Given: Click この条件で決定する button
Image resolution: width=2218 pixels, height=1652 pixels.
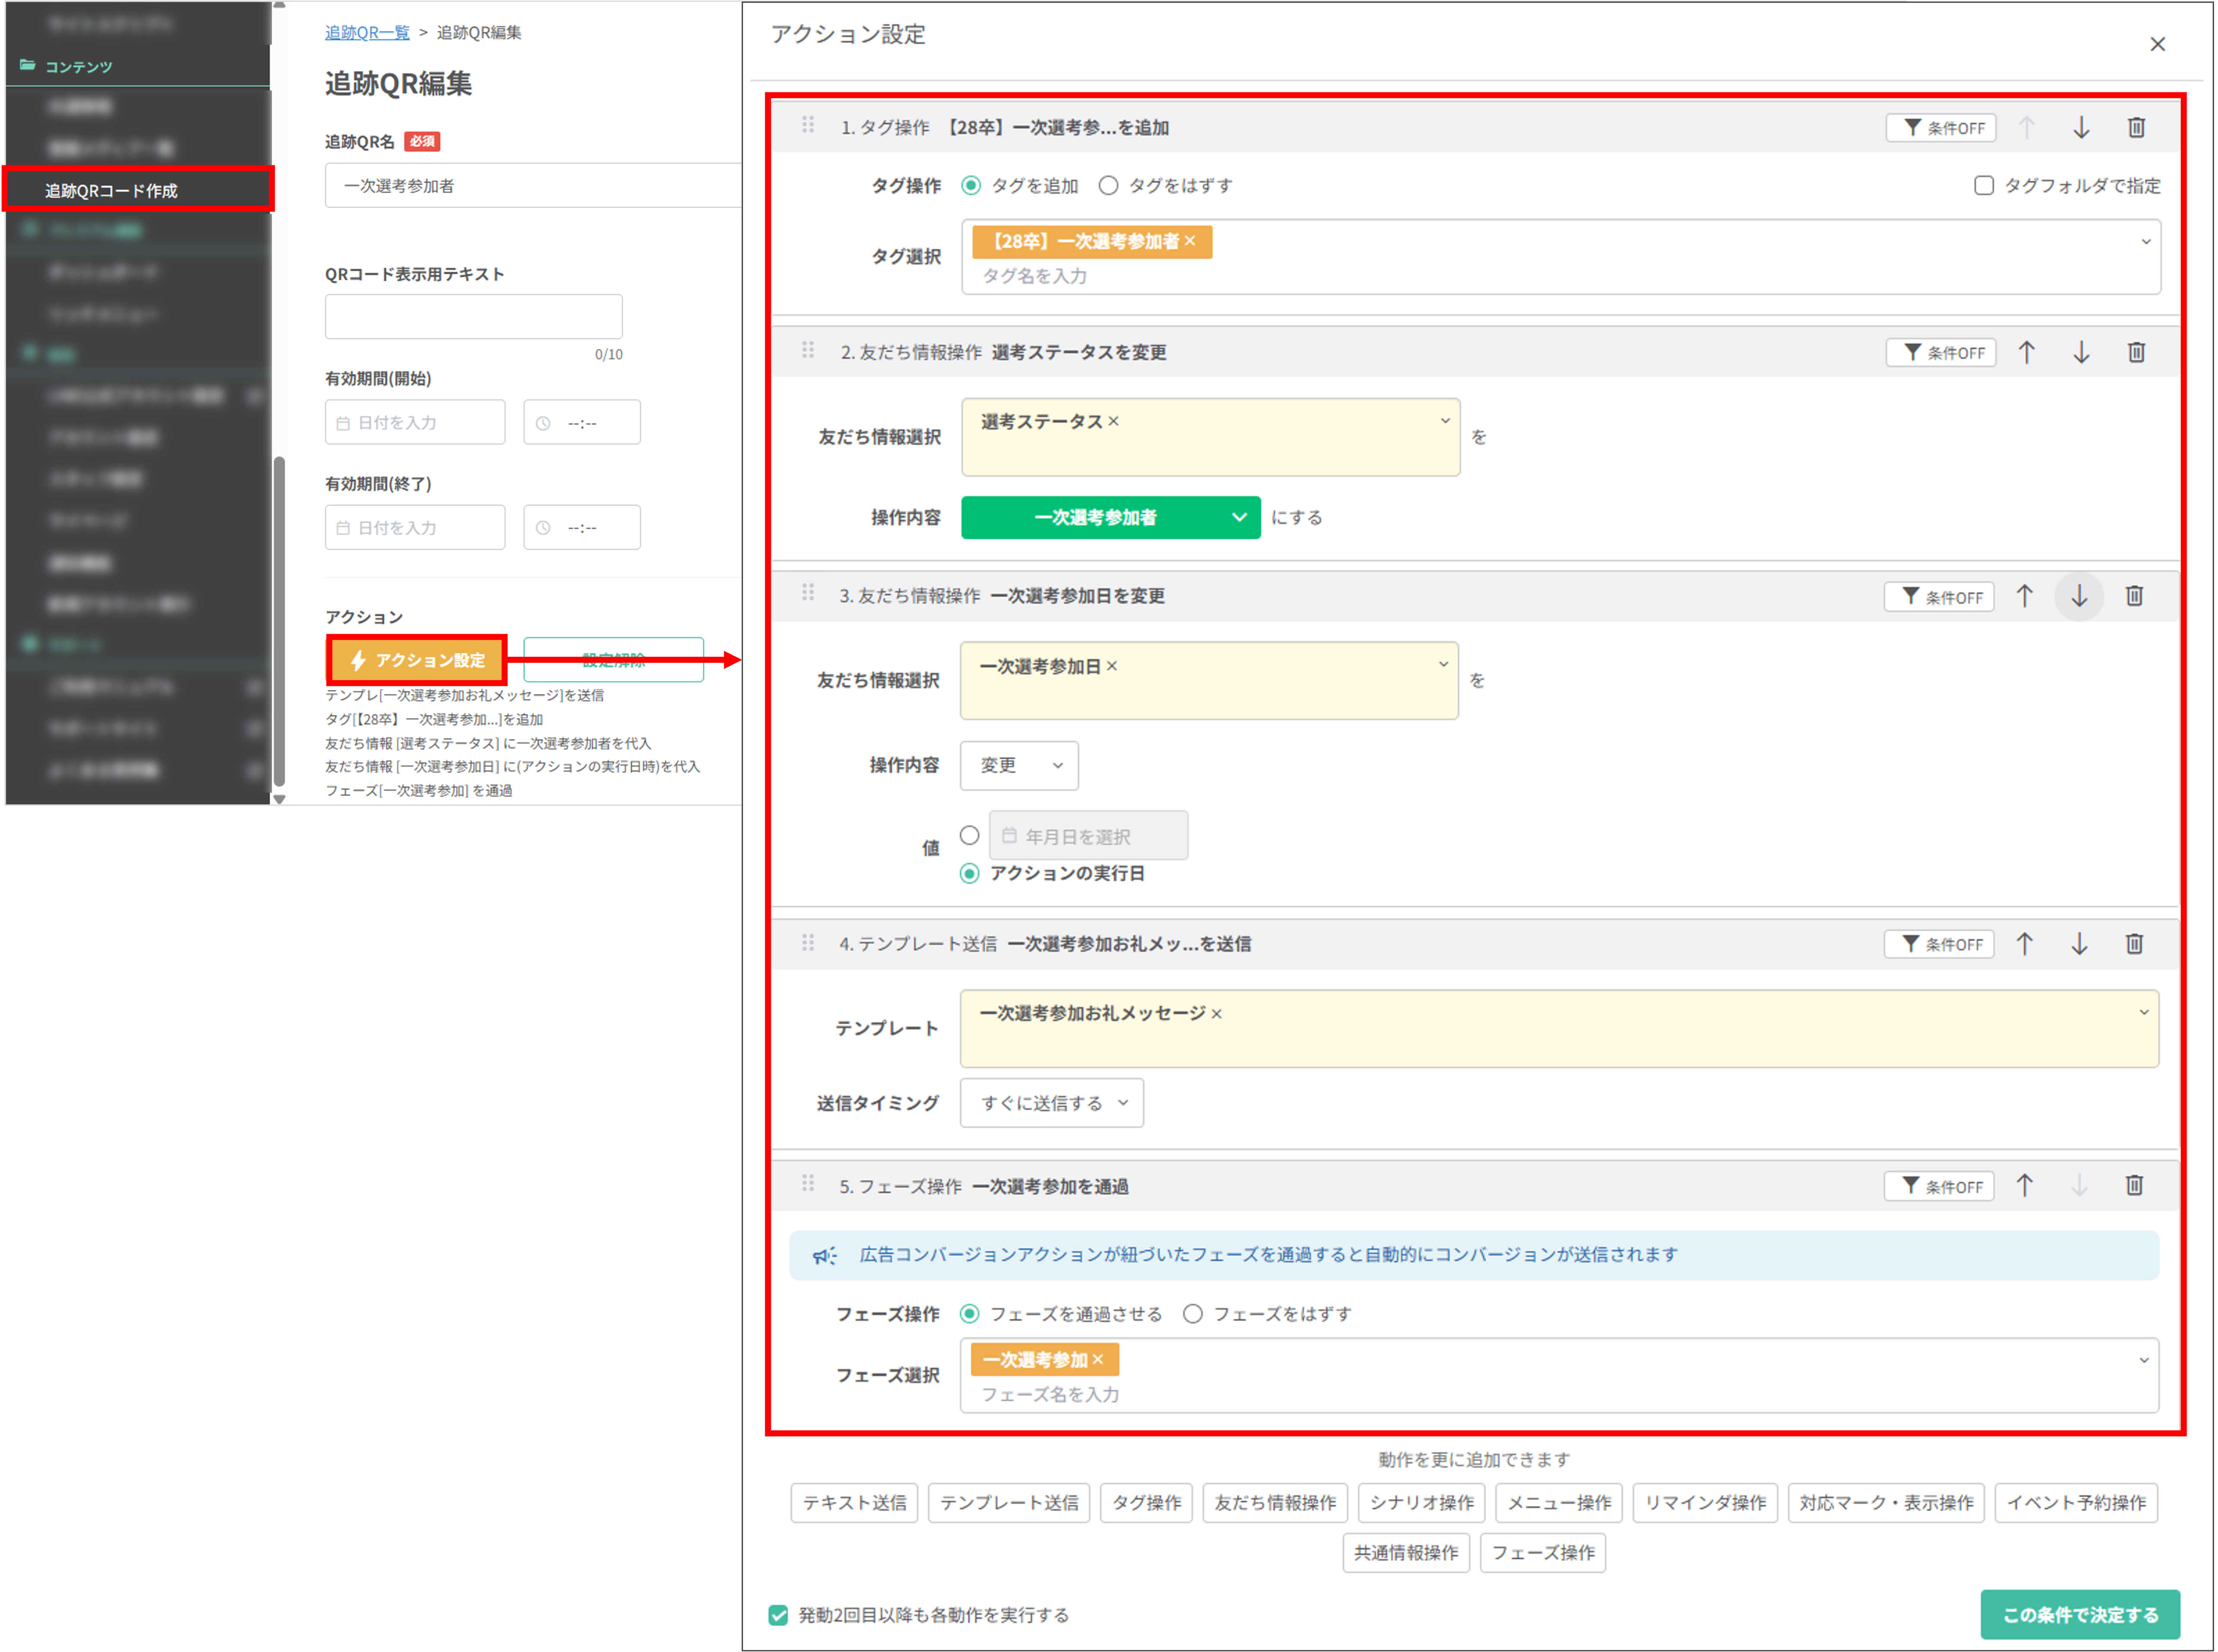Looking at the screenshot, I should click(2079, 1614).
